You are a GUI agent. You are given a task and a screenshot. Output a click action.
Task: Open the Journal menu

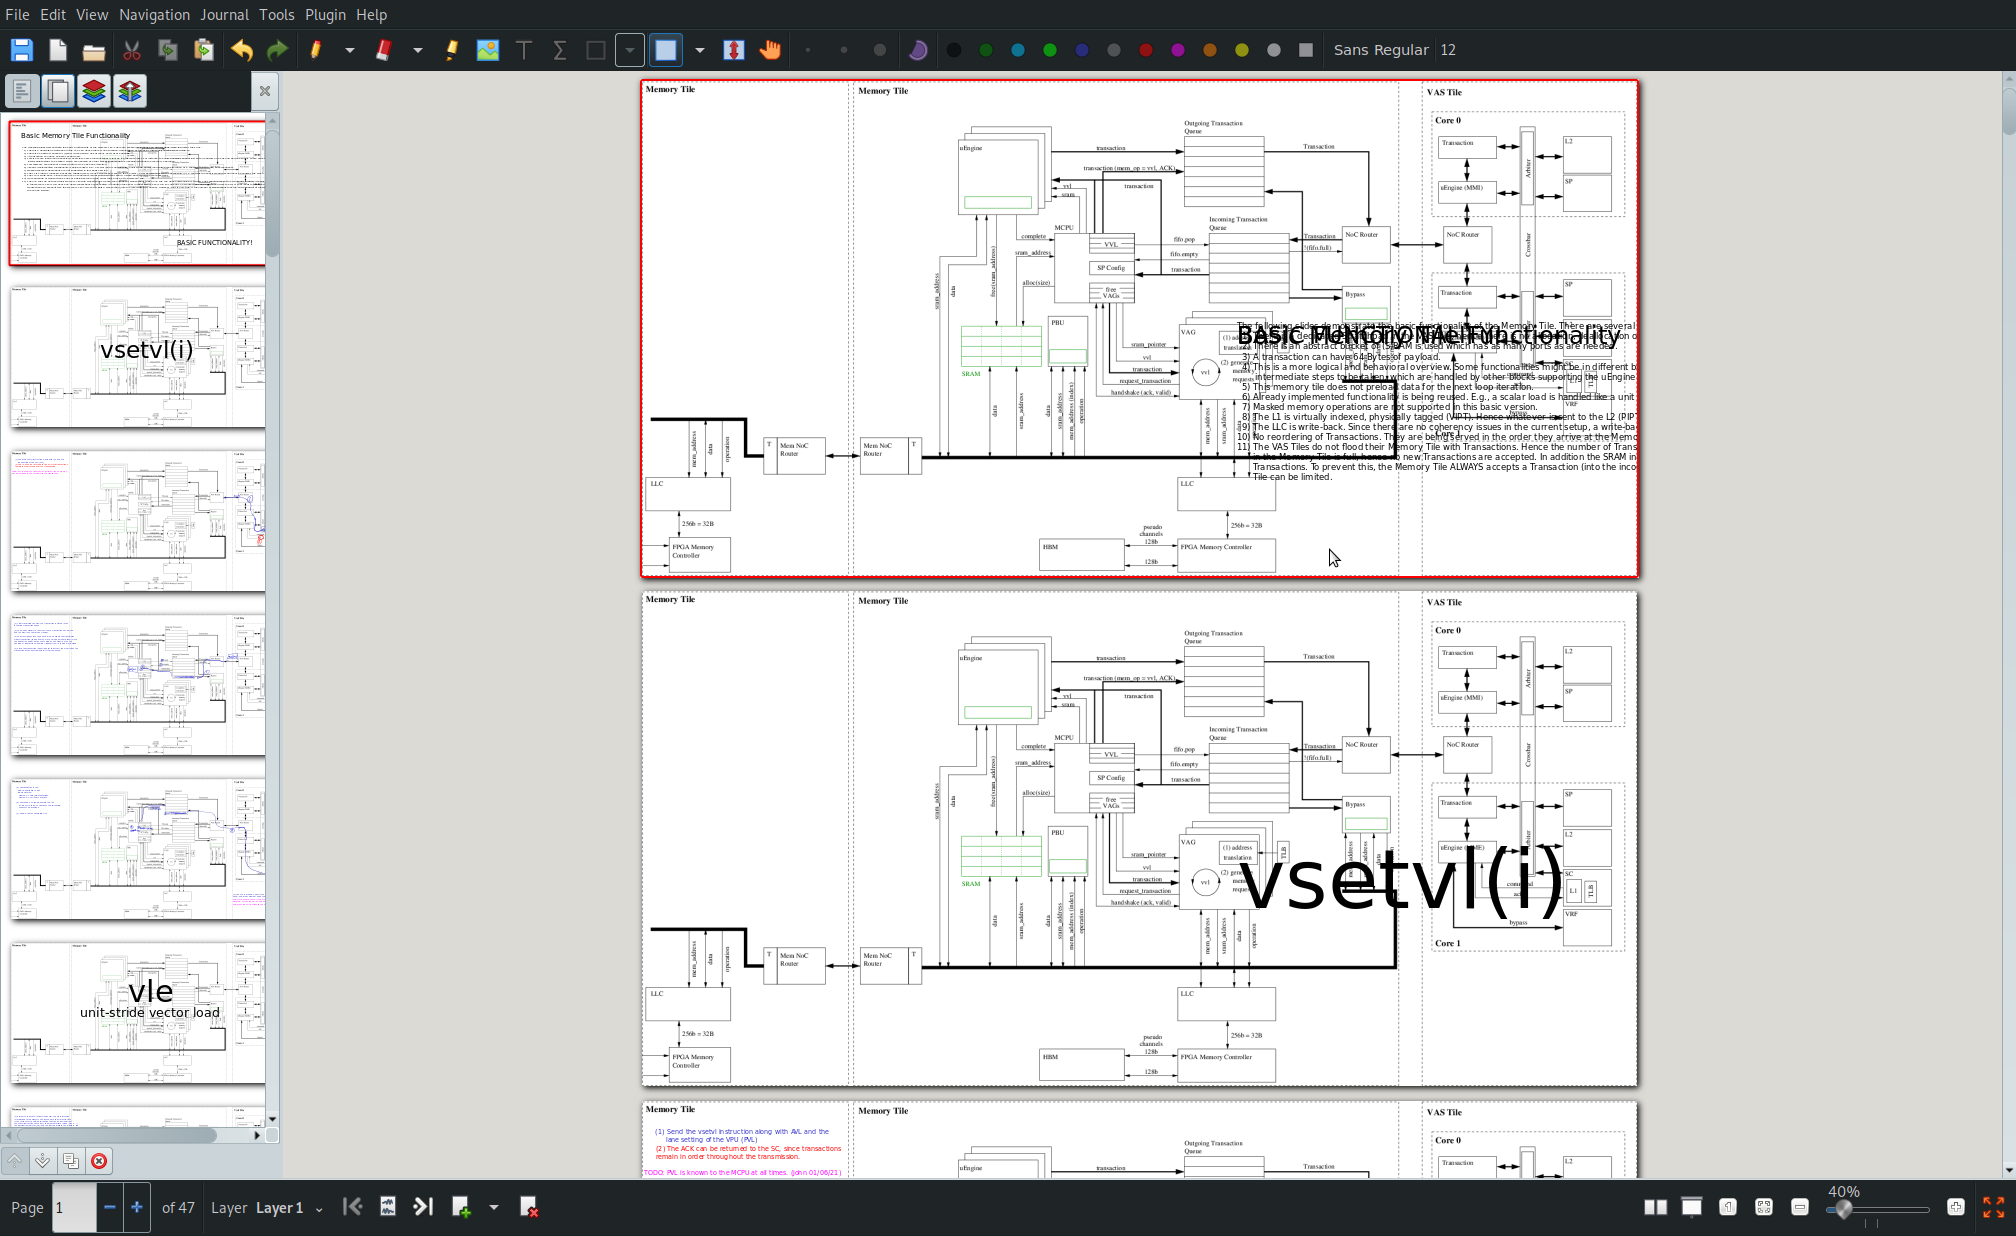(x=224, y=15)
